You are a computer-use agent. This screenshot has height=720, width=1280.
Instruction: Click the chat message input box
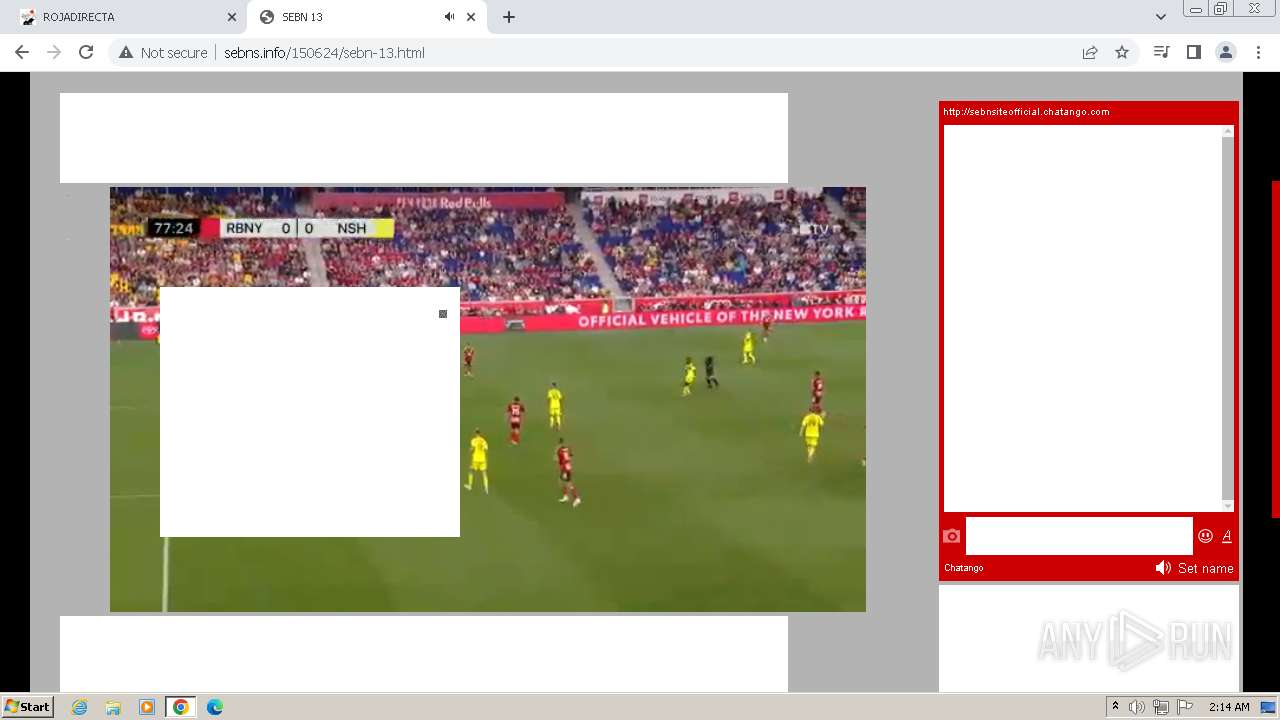coord(1079,536)
